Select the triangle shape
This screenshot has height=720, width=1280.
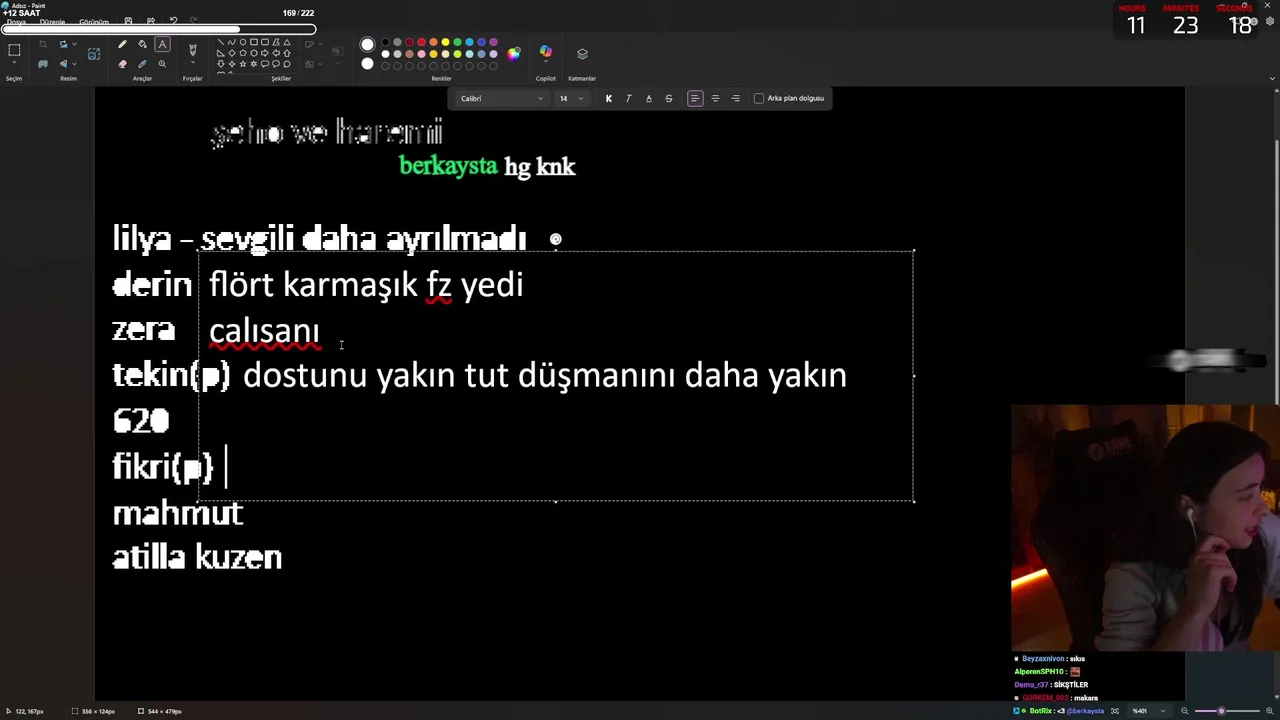click(x=287, y=42)
